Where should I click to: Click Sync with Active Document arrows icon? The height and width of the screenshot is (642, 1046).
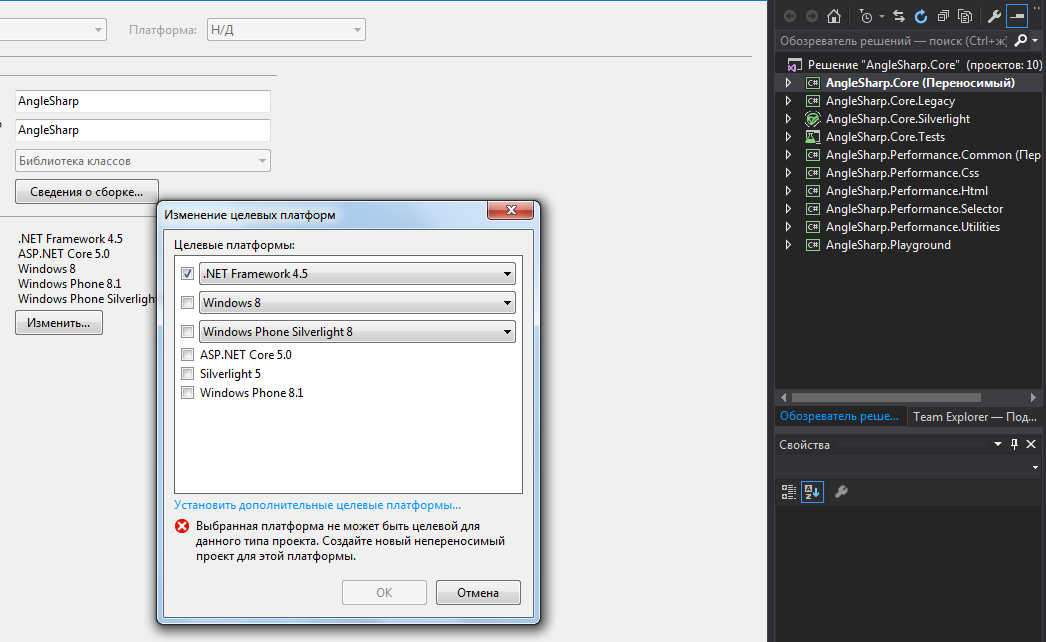pyautogui.click(x=899, y=17)
